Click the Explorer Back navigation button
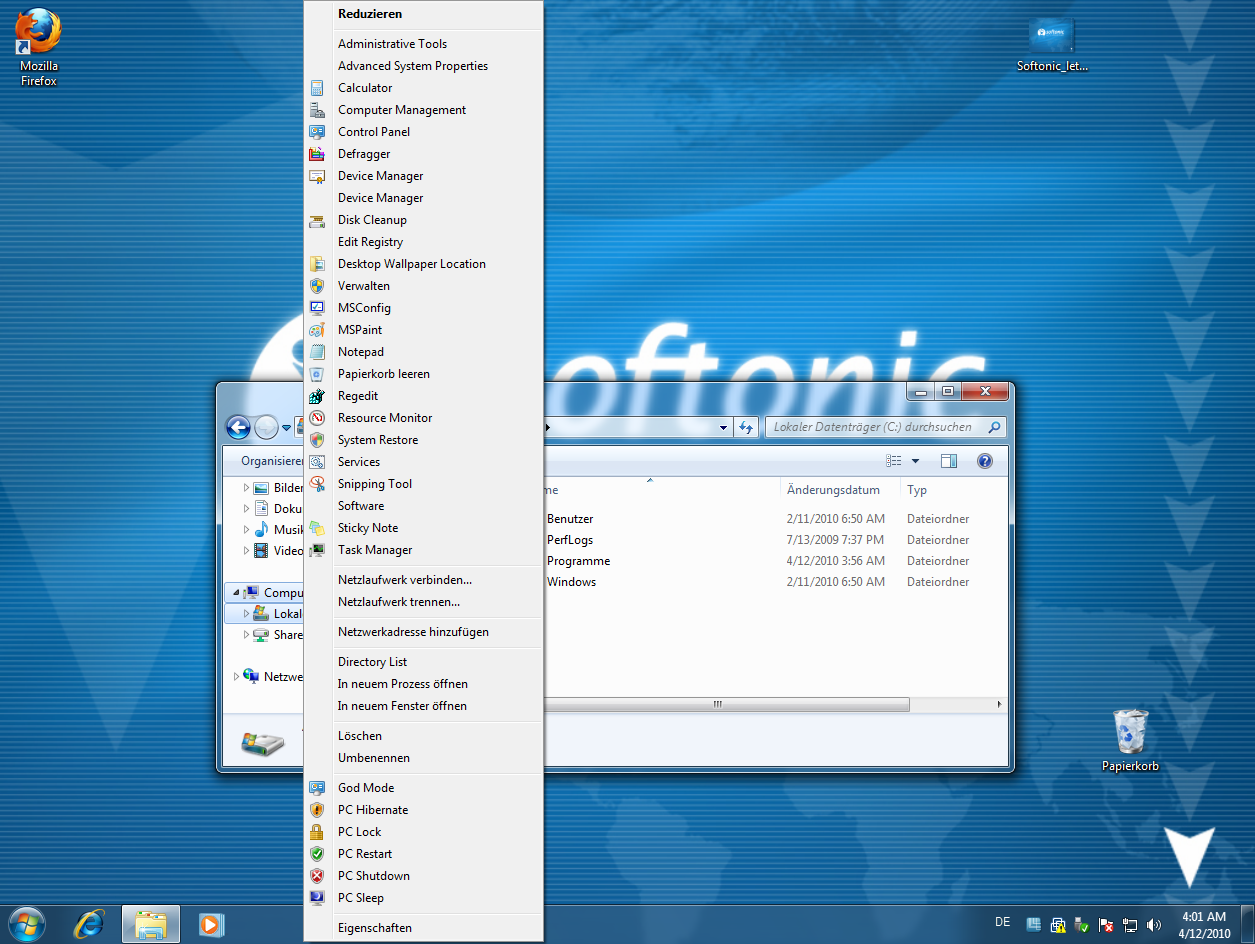The width and height of the screenshot is (1255, 944). pyautogui.click(x=238, y=428)
